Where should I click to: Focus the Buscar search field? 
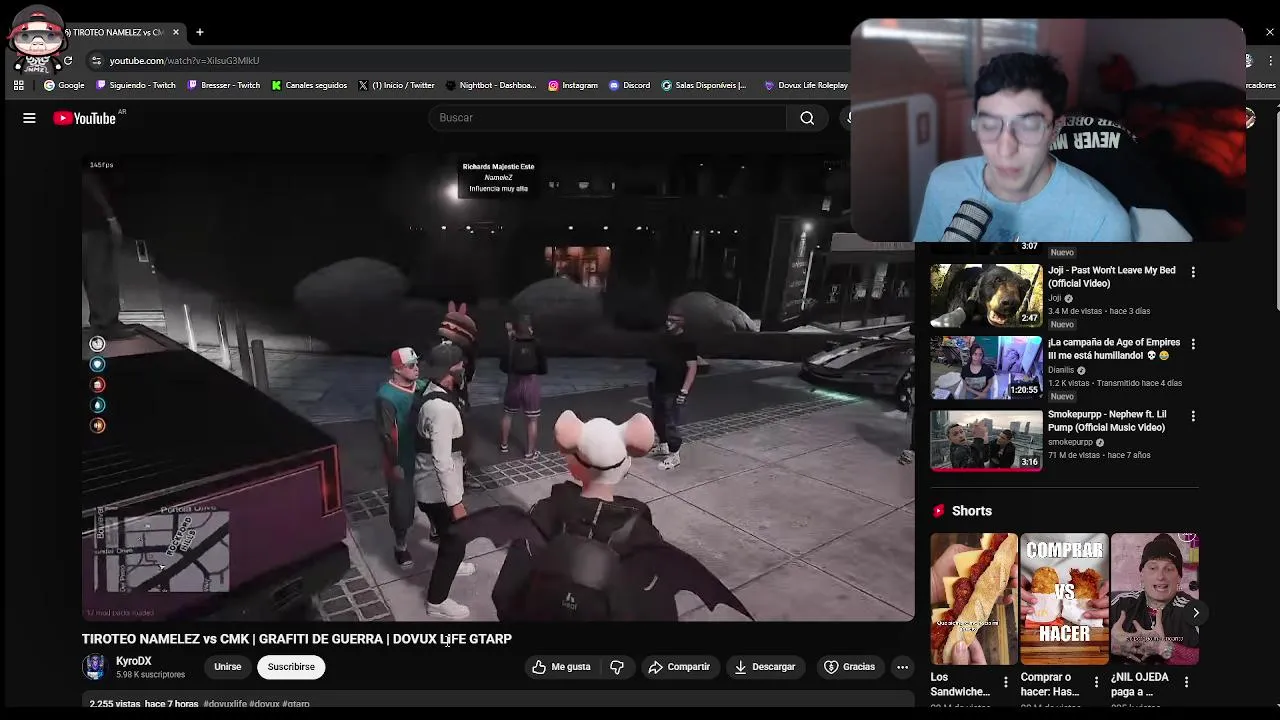(x=608, y=118)
